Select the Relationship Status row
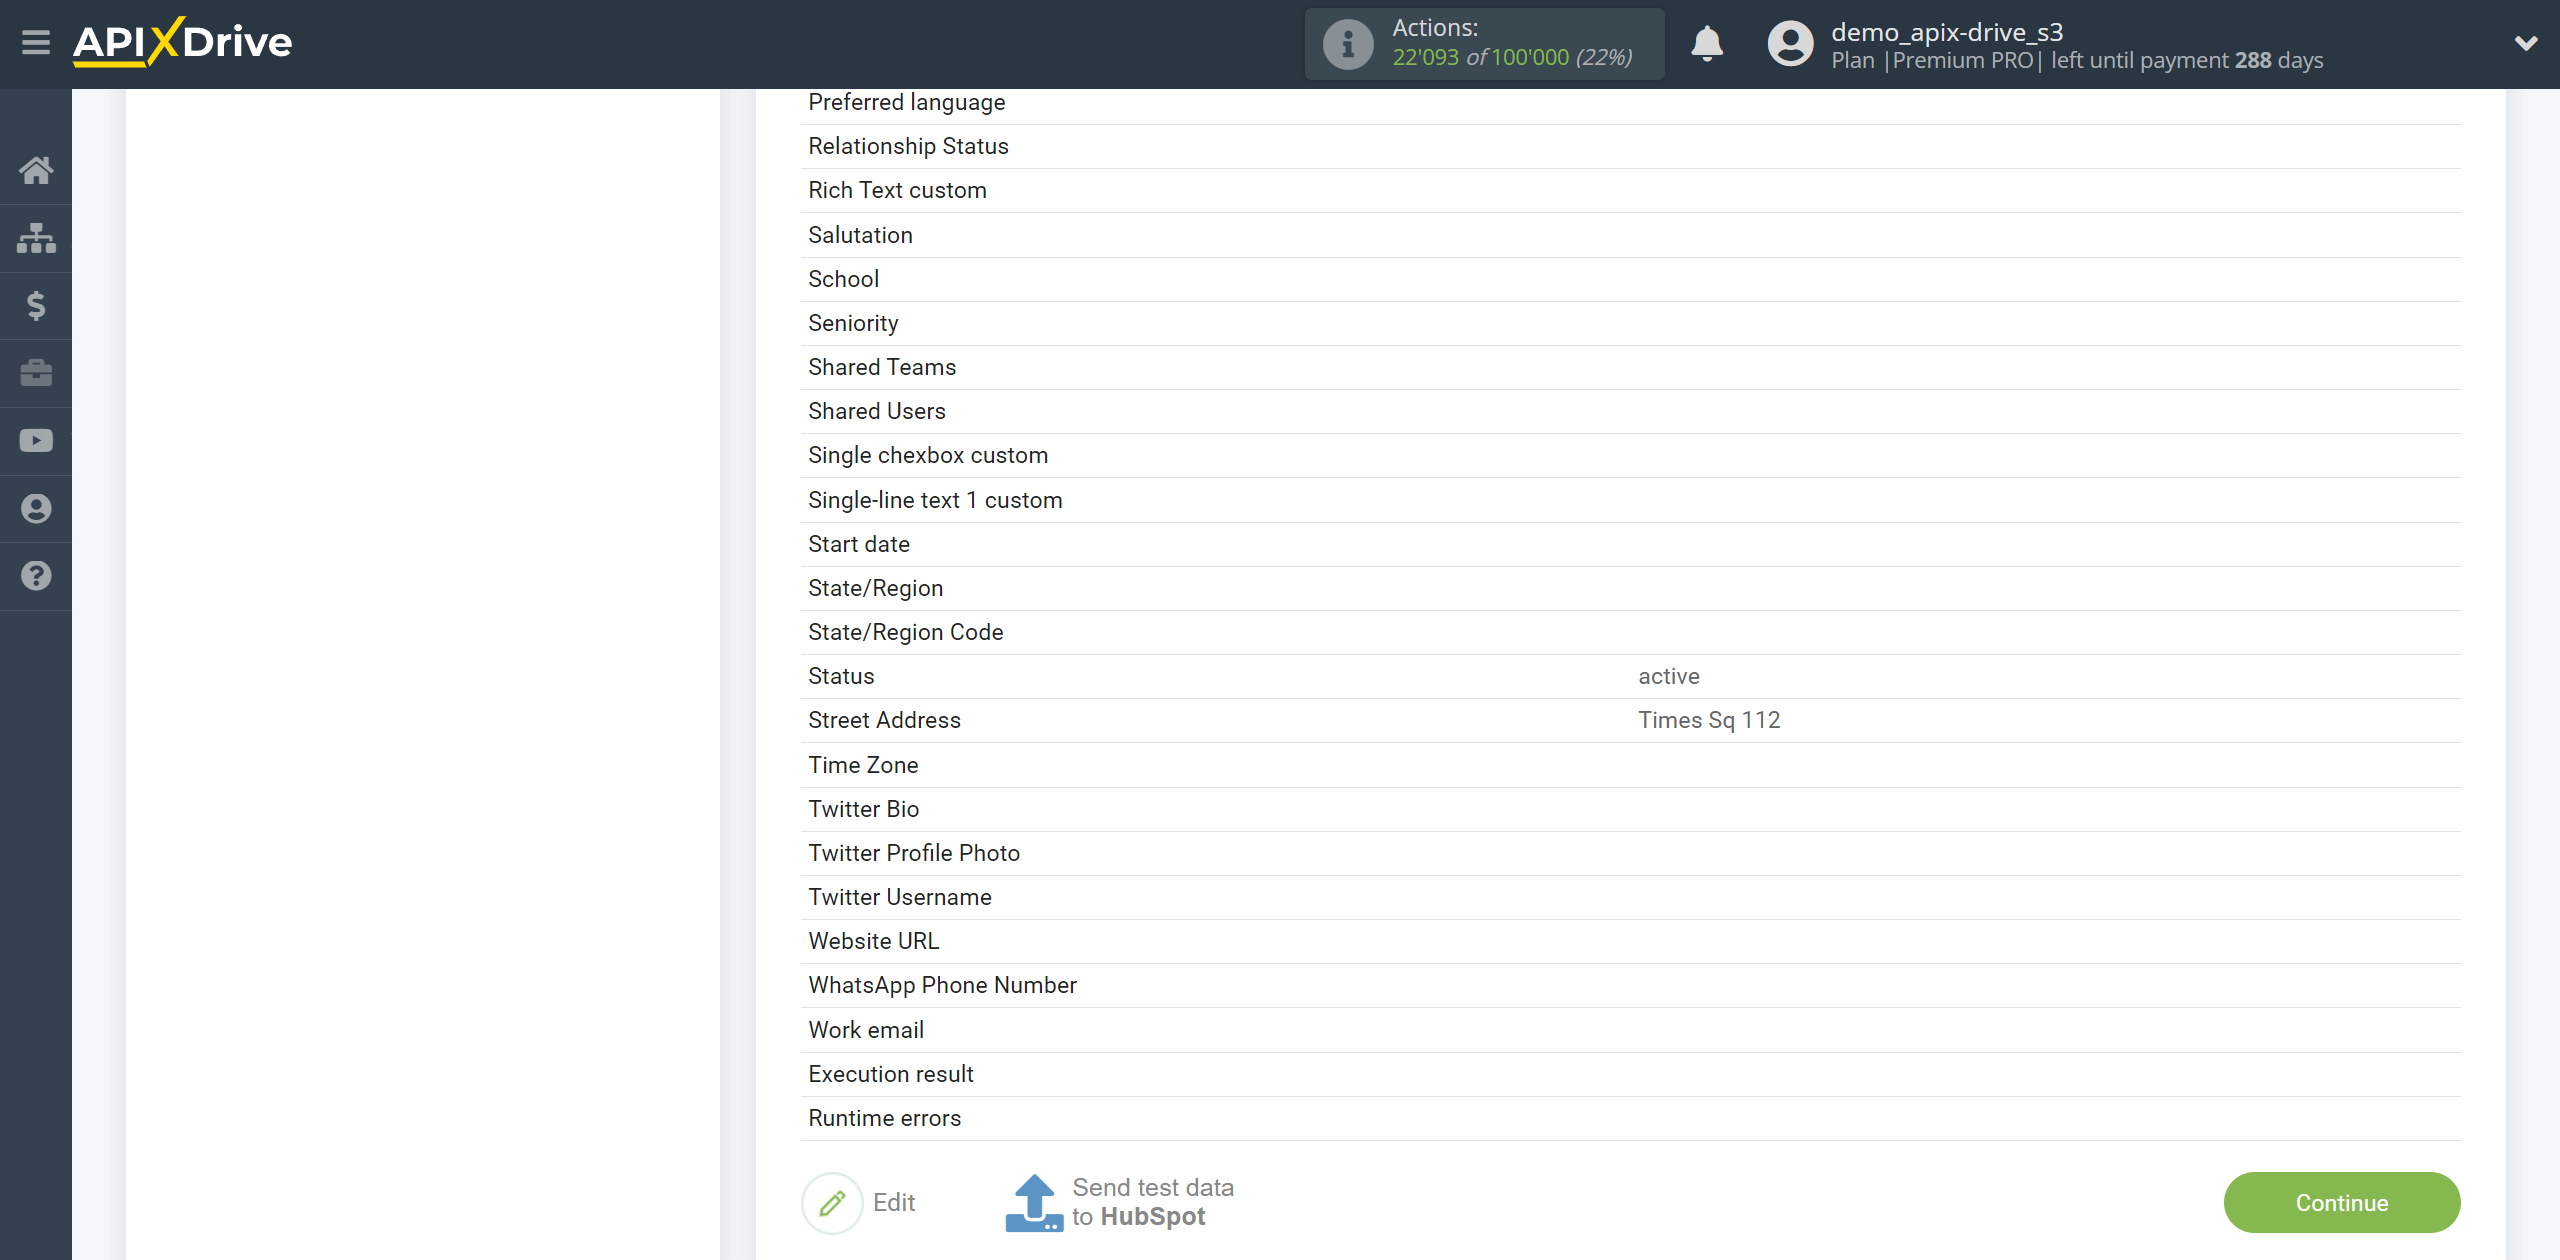This screenshot has width=2560, height=1260. click(1630, 147)
